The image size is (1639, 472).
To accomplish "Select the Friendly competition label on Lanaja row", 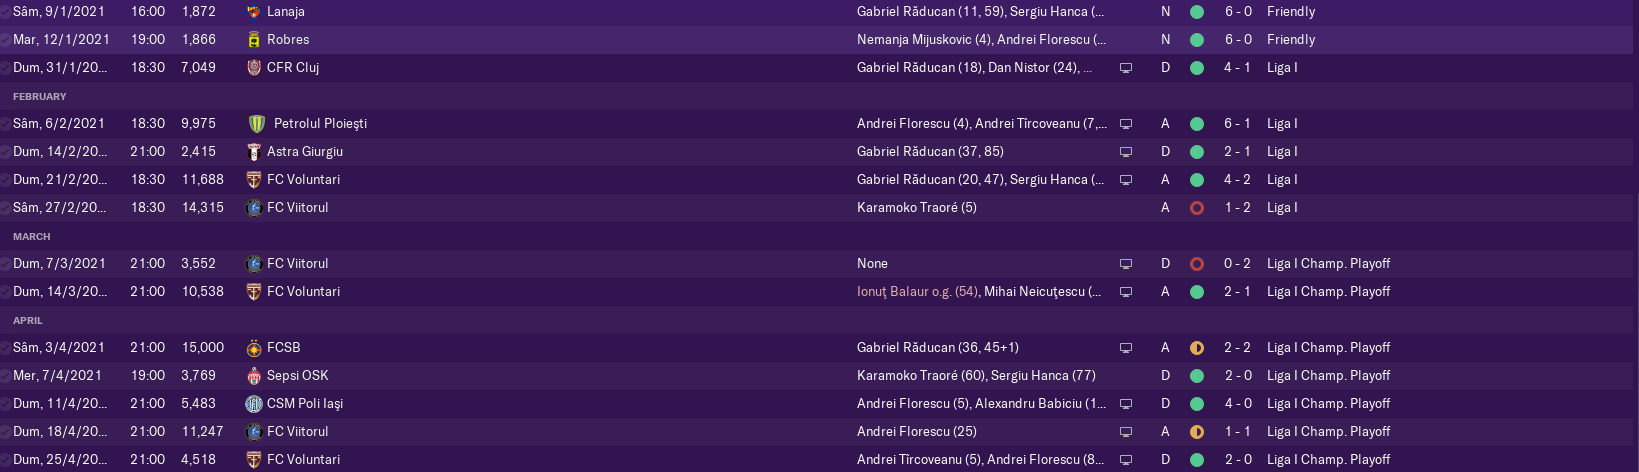I will [x=1291, y=12].
